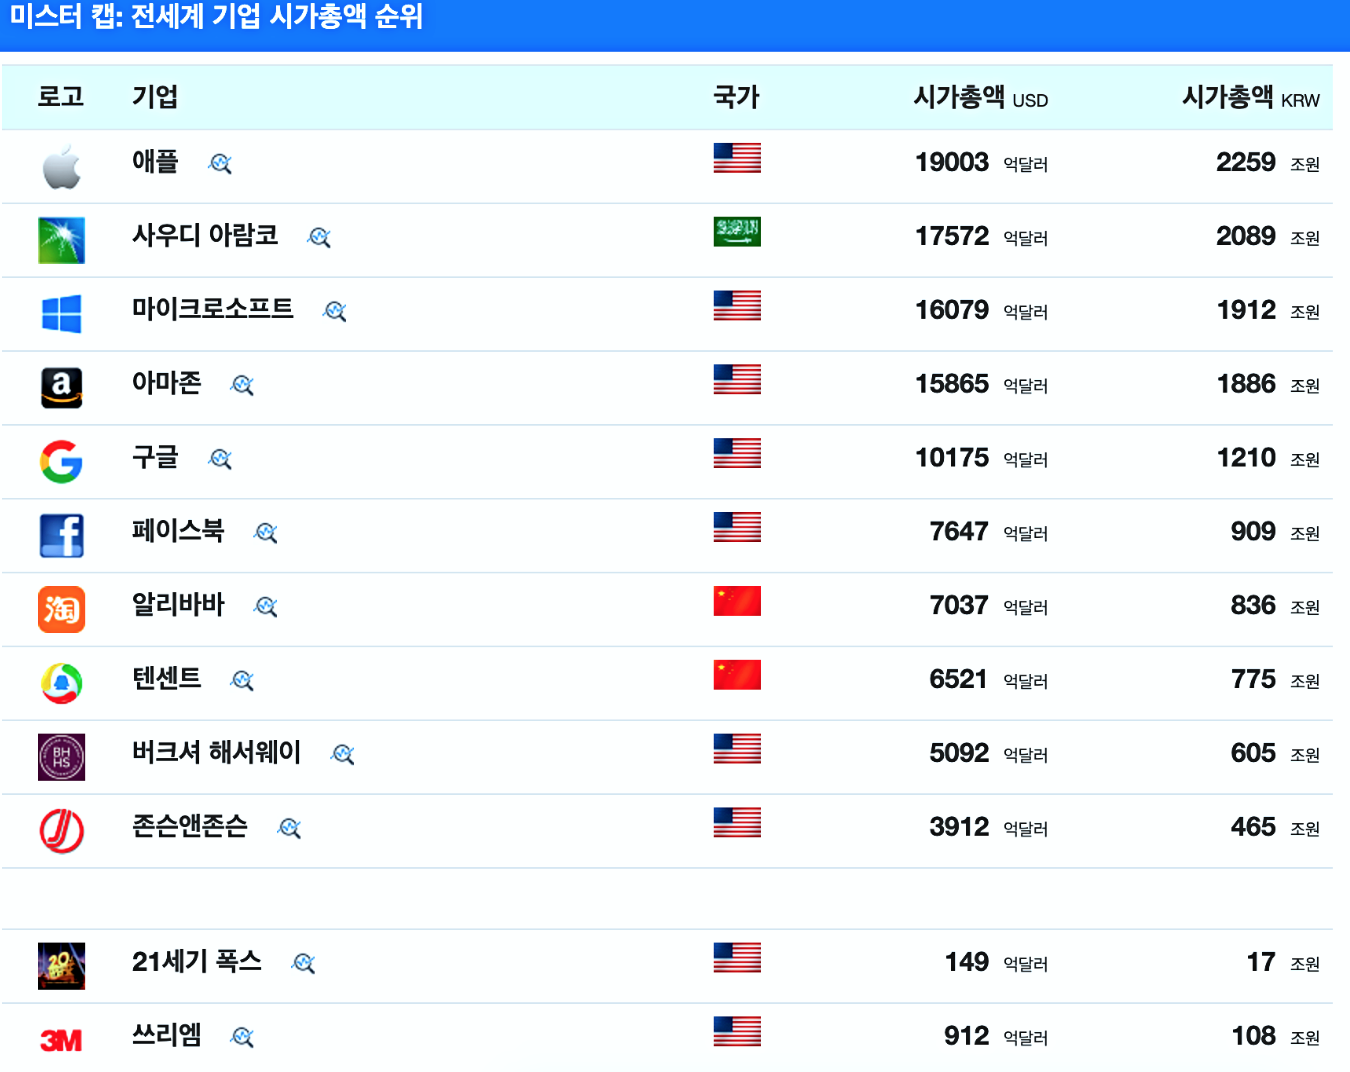
Task: Open the 존슨앤존슨 company link
Action: [x=190, y=826]
